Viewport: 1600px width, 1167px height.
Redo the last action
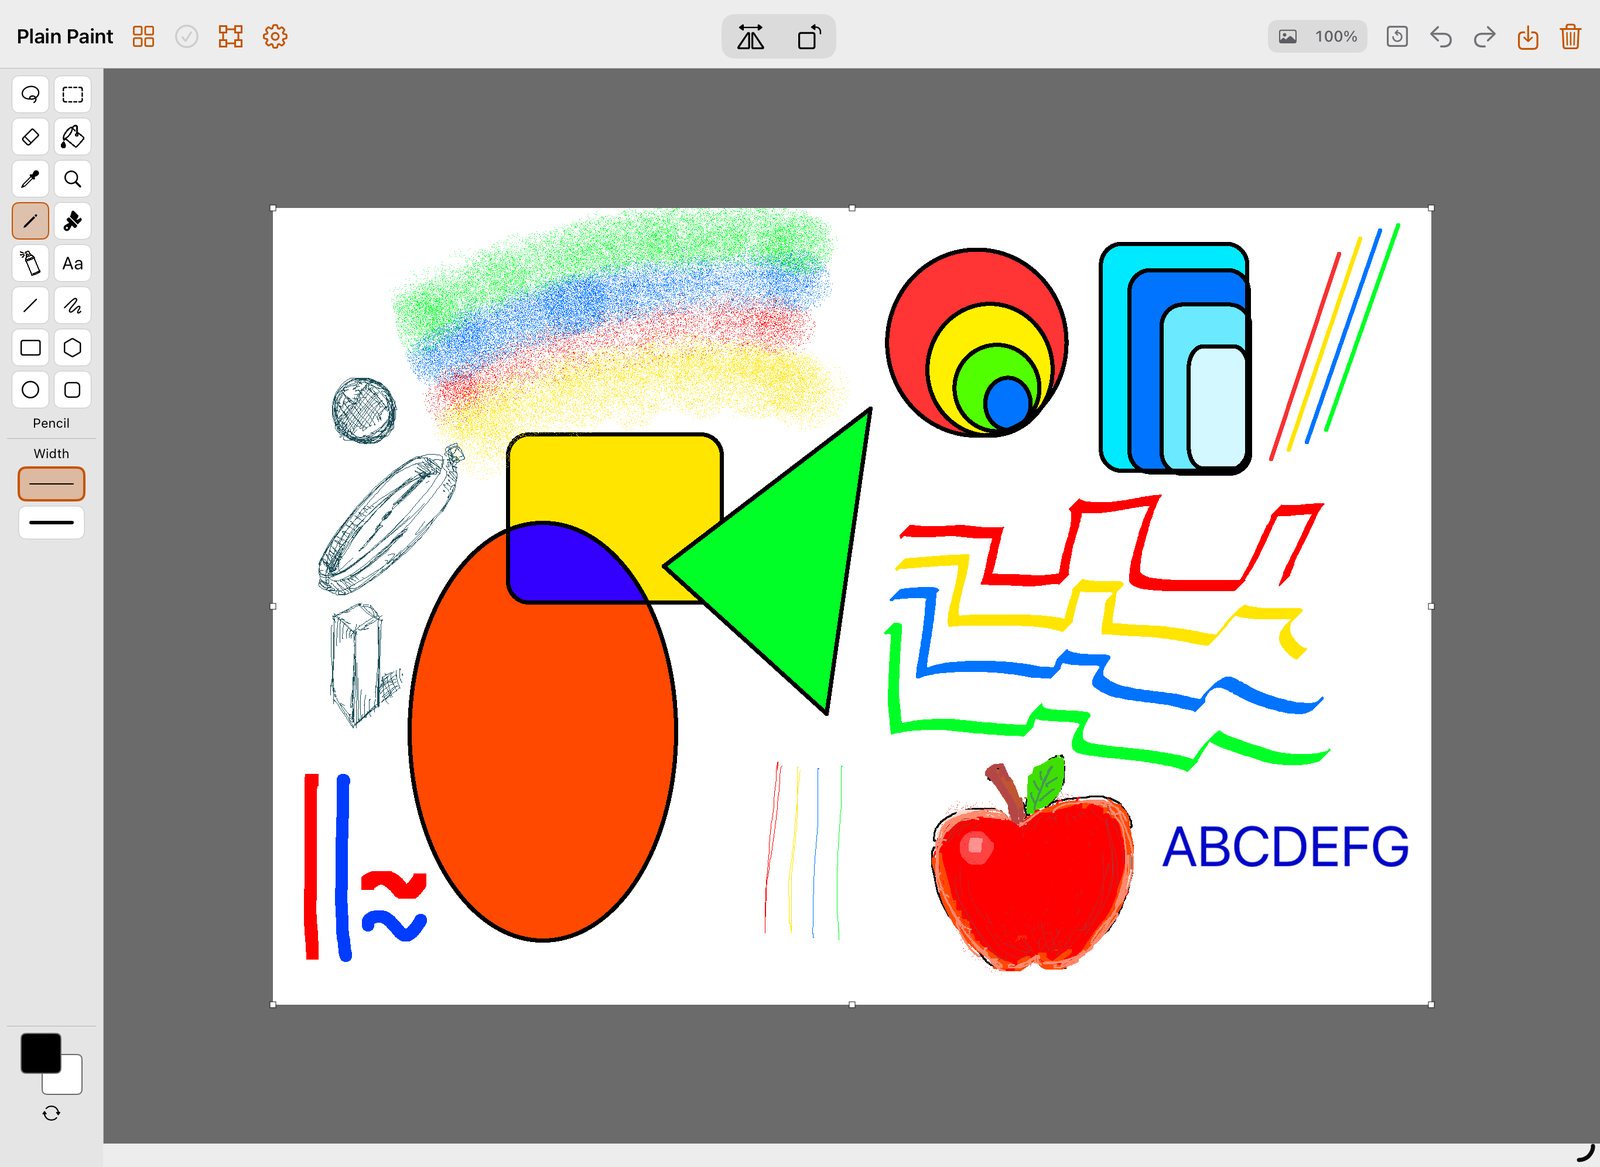(1484, 37)
